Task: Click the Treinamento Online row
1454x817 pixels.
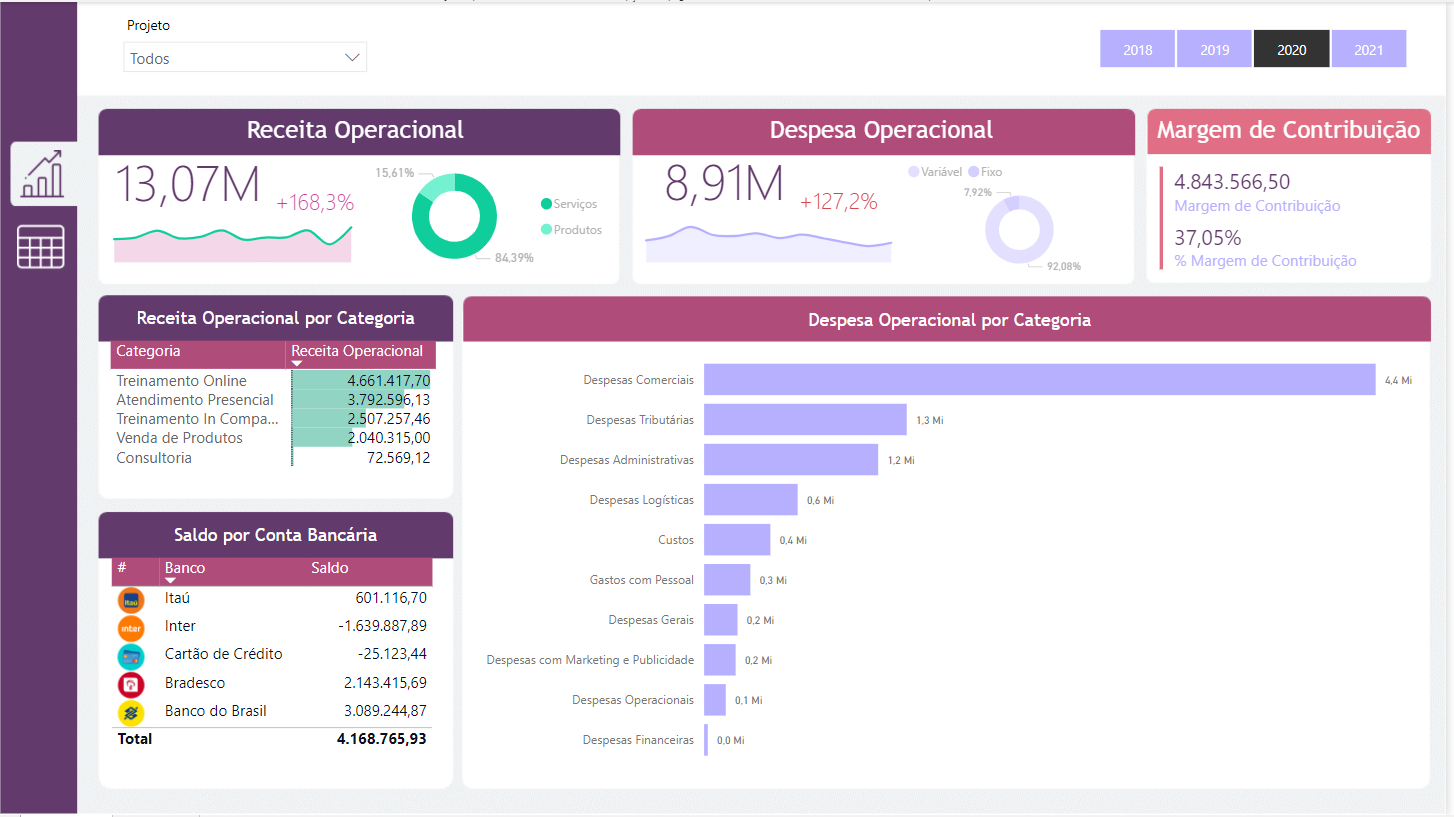Action: 273,381
